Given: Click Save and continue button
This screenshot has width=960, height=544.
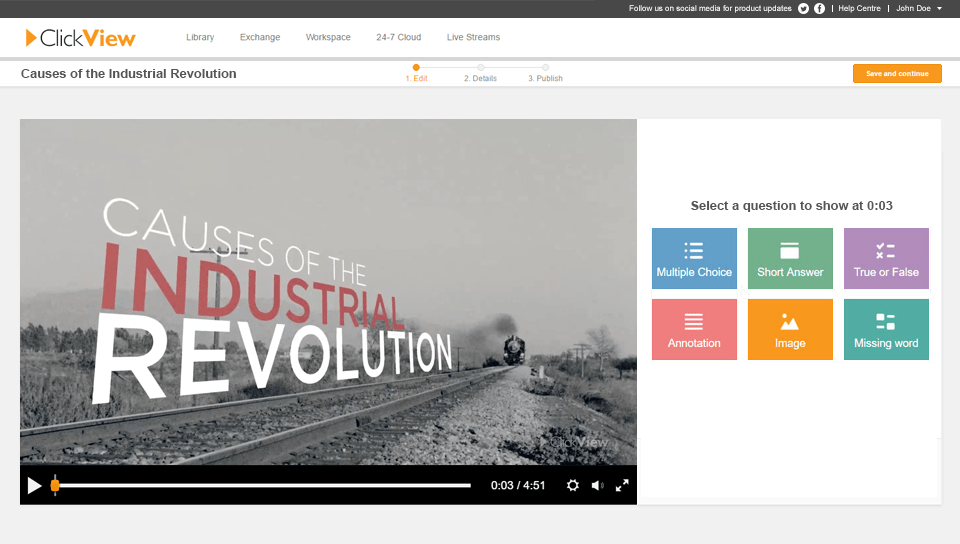Looking at the screenshot, I should (x=897, y=73).
